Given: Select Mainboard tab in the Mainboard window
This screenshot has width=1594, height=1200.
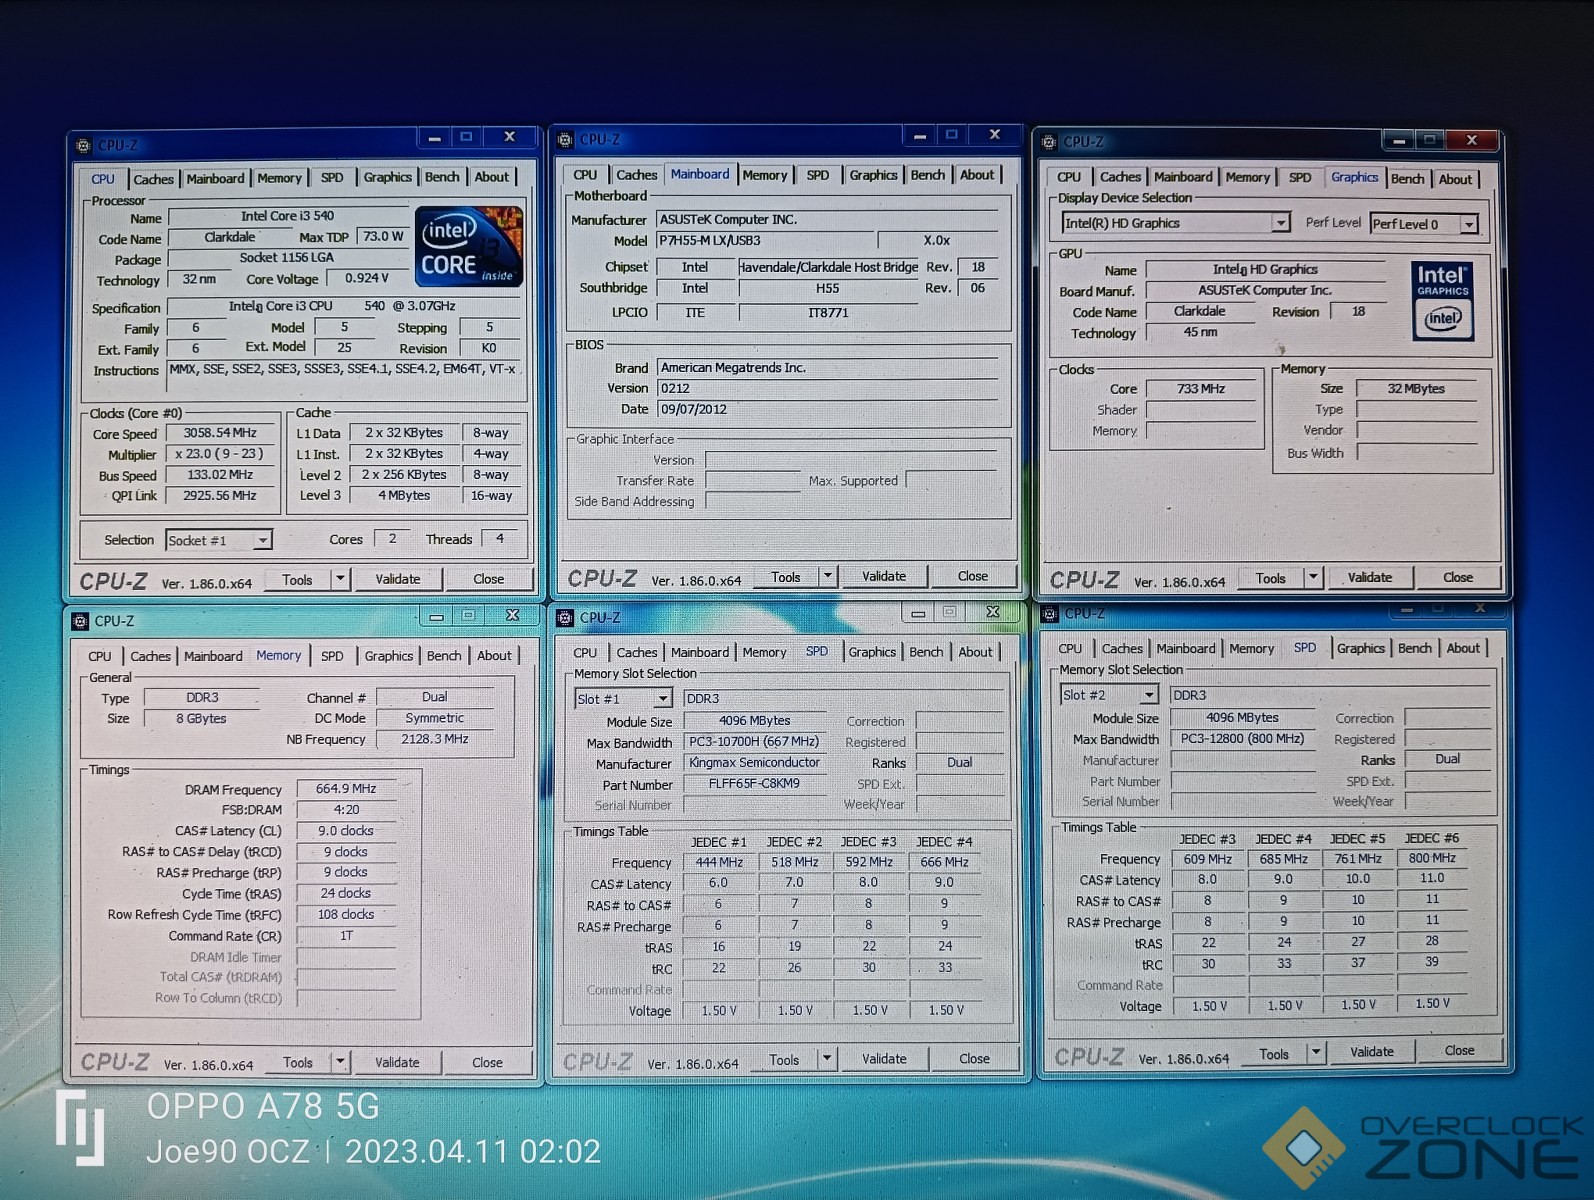Looking at the screenshot, I should click(700, 174).
